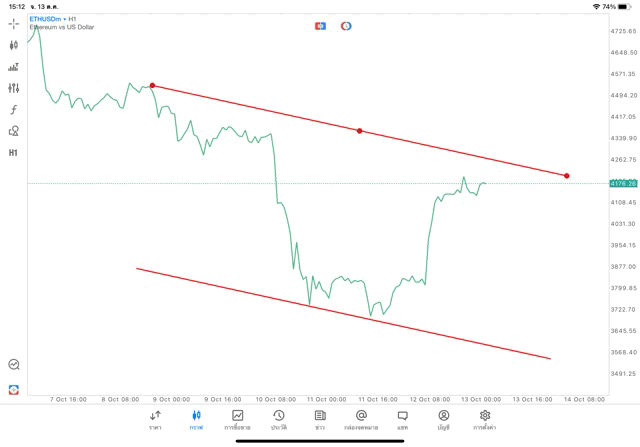Open chart settings sliders icon

tap(14, 88)
